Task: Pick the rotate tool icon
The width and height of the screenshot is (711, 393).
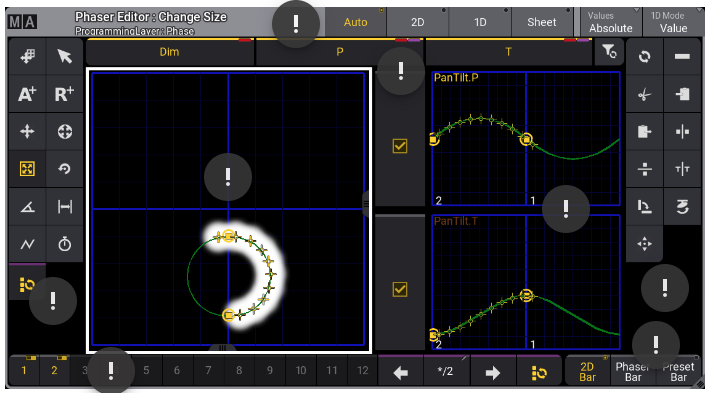Action: tap(64, 169)
